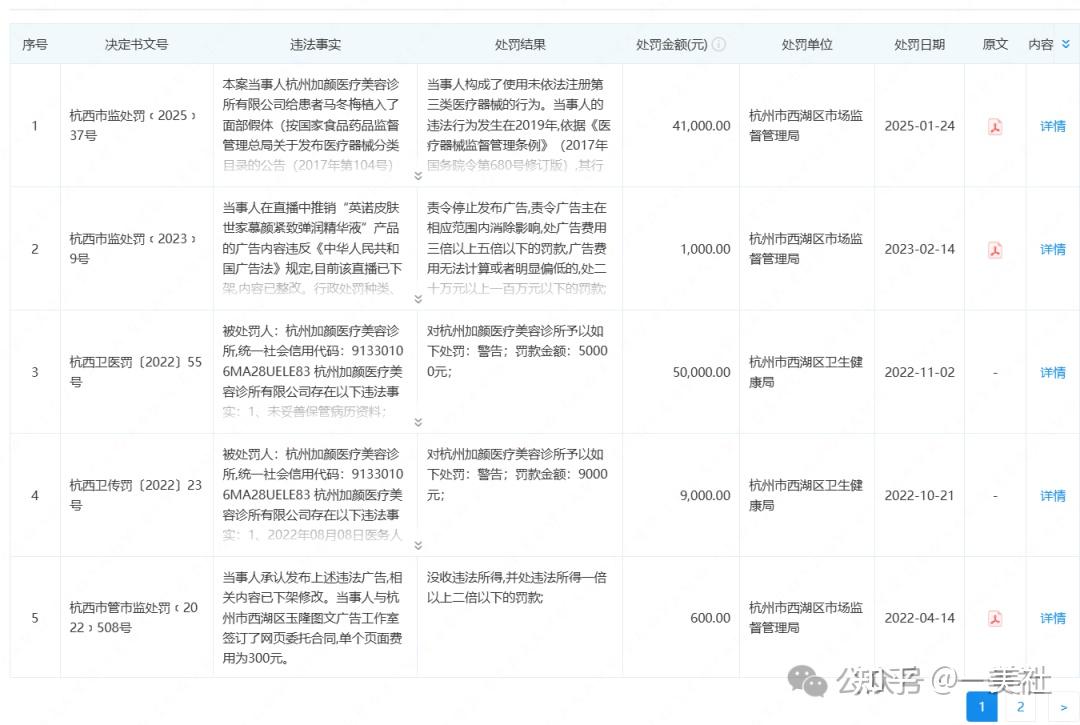Expand the truncated 违法事实 text in row 4
This screenshot has height=725, width=1080.
coord(418,544)
